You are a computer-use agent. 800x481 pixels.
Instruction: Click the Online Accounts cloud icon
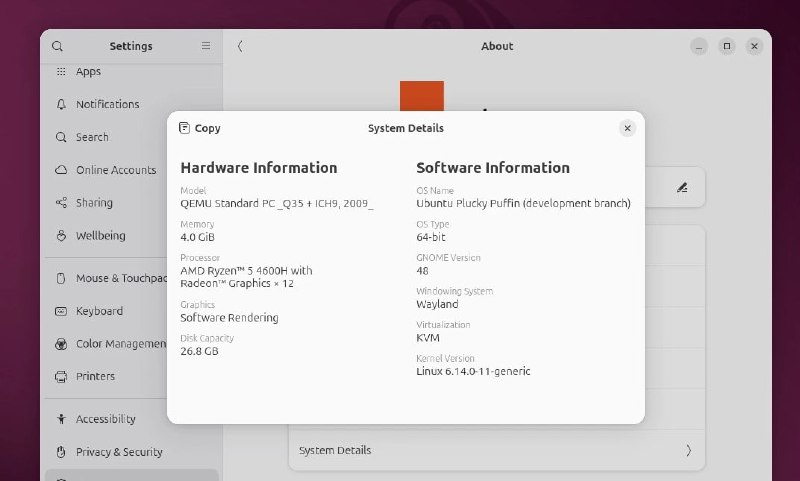(61, 170)
